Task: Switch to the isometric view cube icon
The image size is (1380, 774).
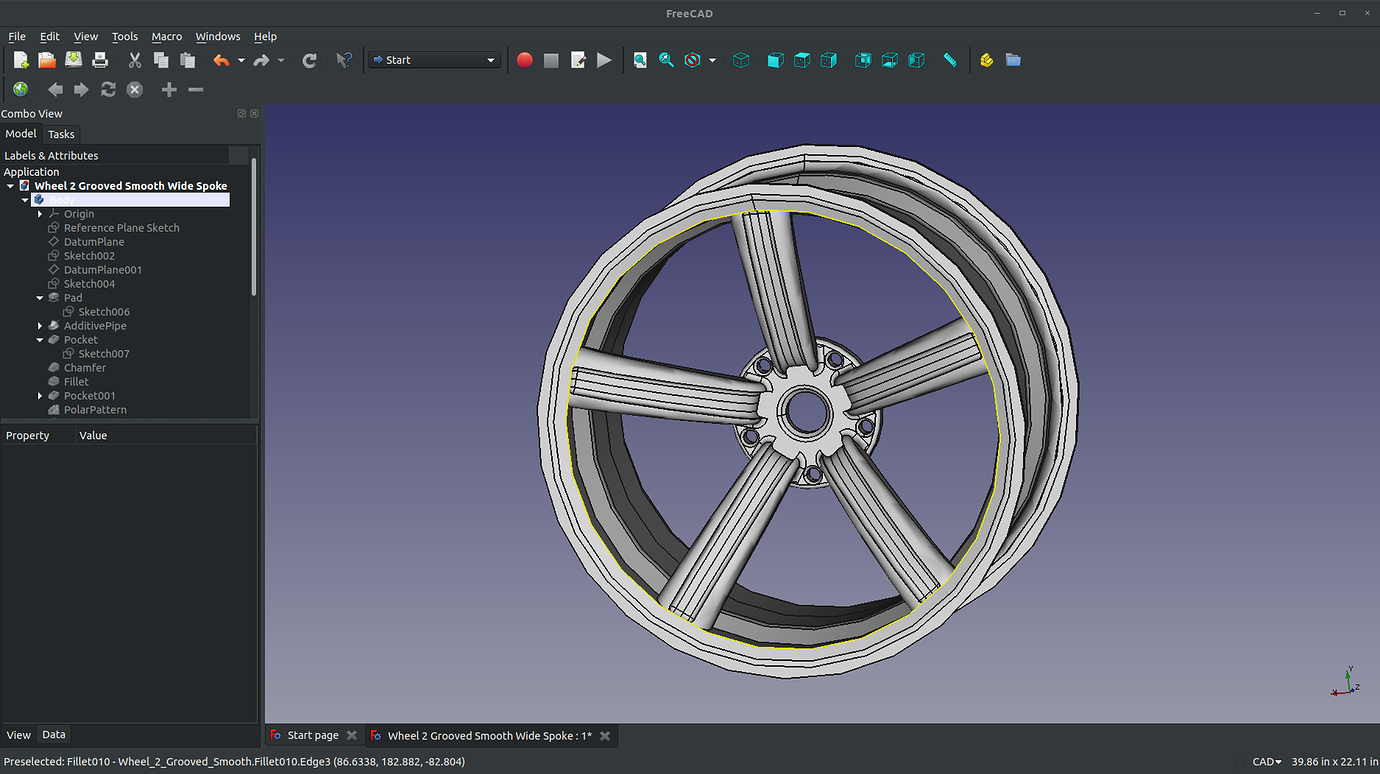Action: tap(741, 60)
